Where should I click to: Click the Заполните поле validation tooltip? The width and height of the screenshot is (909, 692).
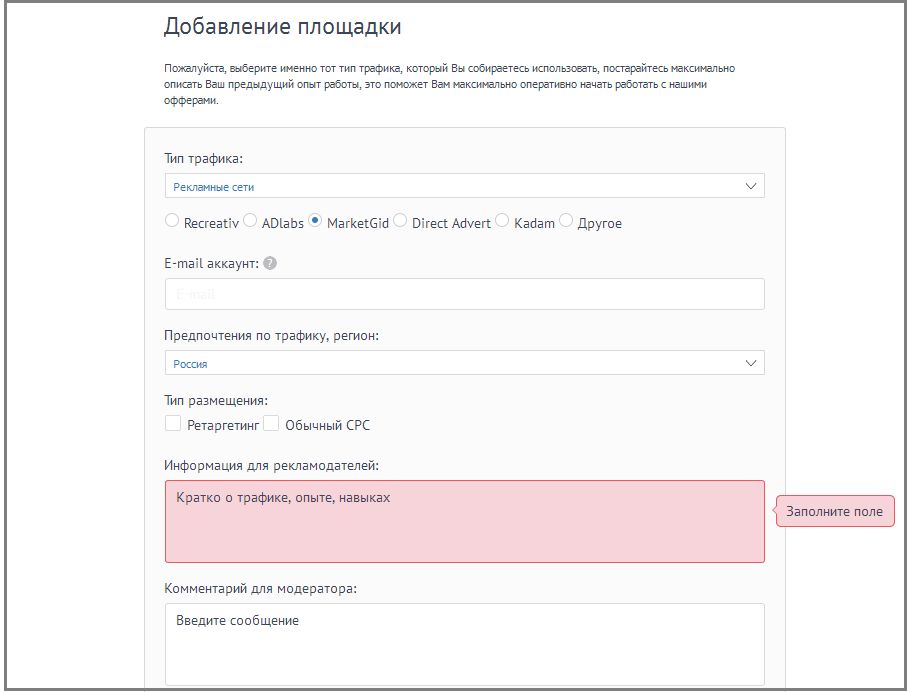(x=836, y=511)
